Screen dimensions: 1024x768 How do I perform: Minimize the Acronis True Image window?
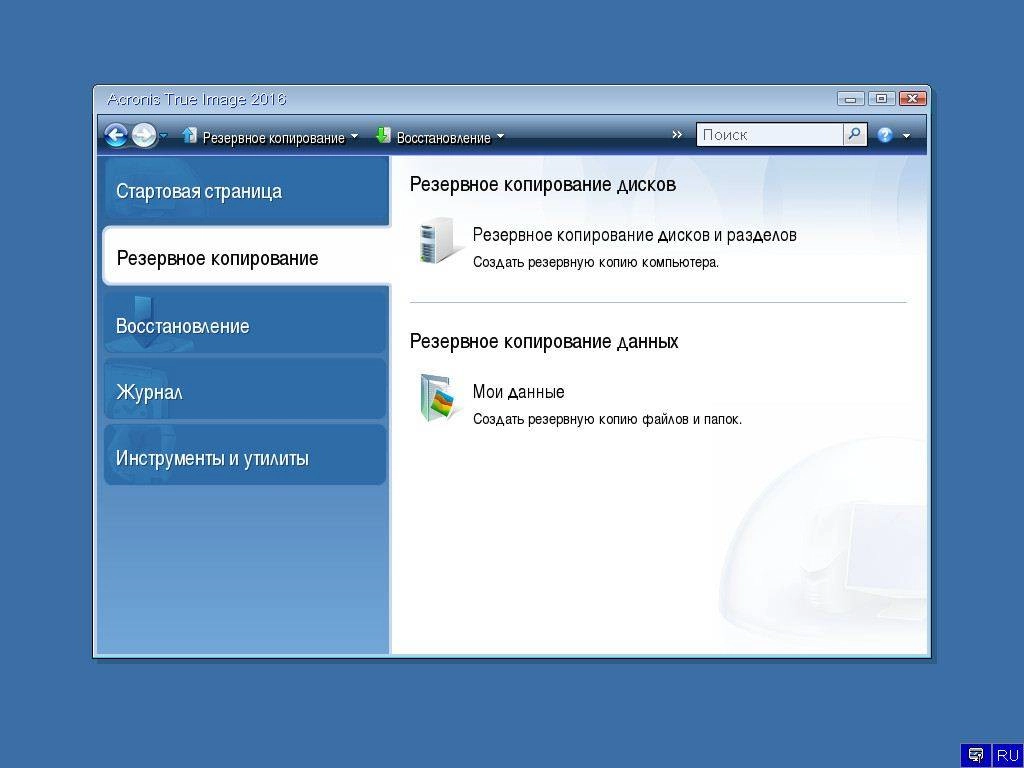click(850, 99)
